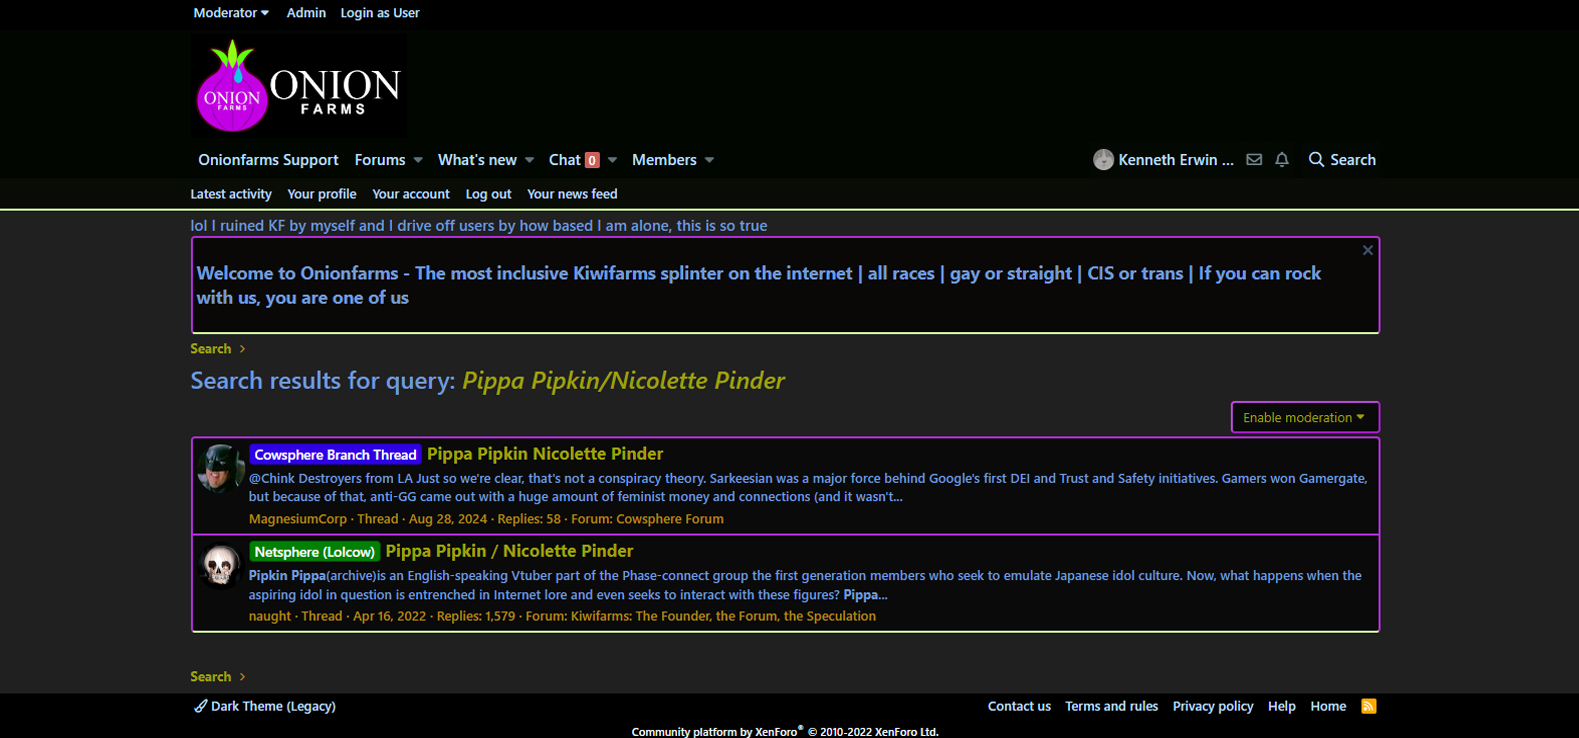The height and width of the screenshot is (738, 1579).
Task: Open the Terms and rules footer link
Action: point(1111,706)
